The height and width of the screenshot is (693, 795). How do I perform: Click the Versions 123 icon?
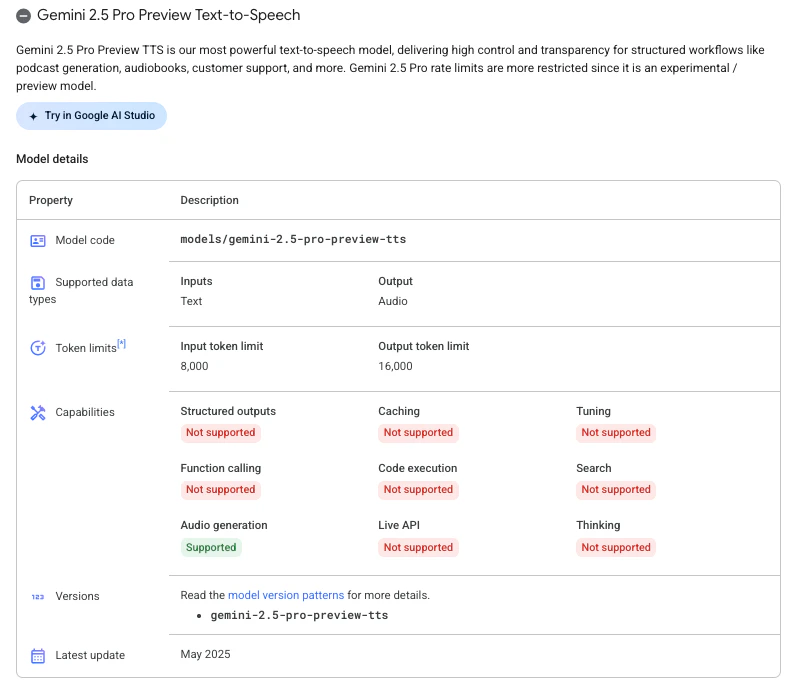click(38, 597)
